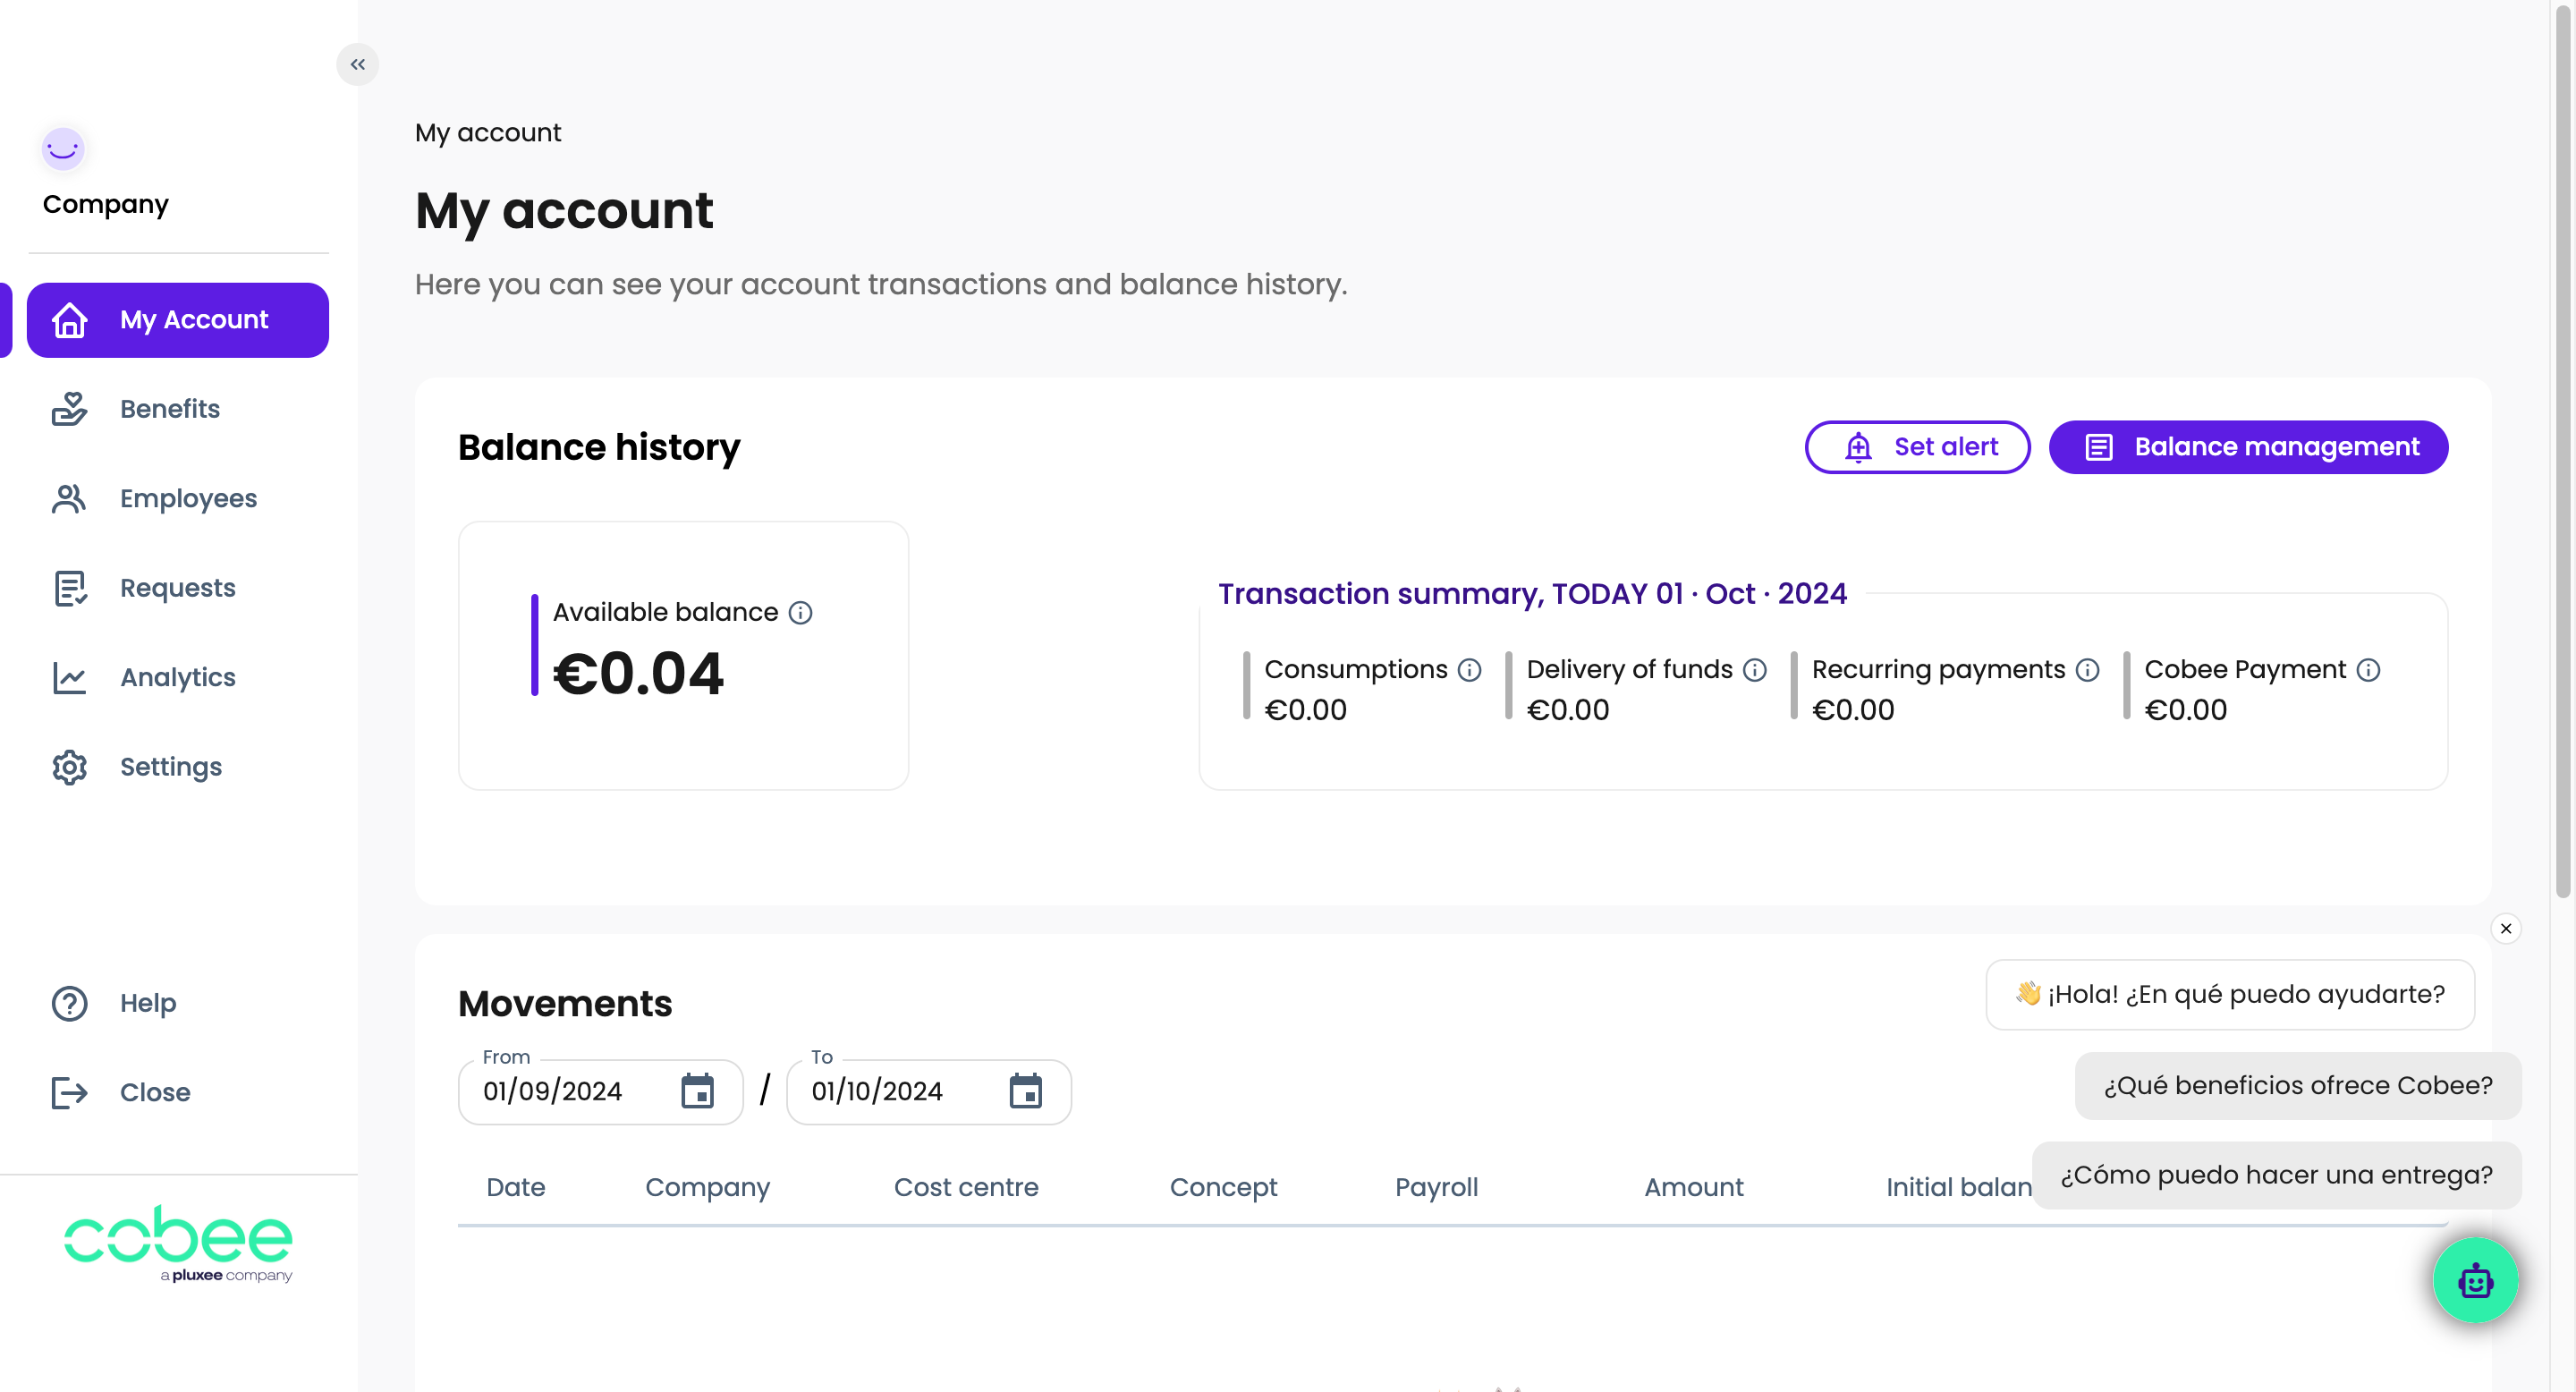Viewport: 2576px width, 1392px height.
Task: Open the From date calendar picker
Action: click(697, 1091)
